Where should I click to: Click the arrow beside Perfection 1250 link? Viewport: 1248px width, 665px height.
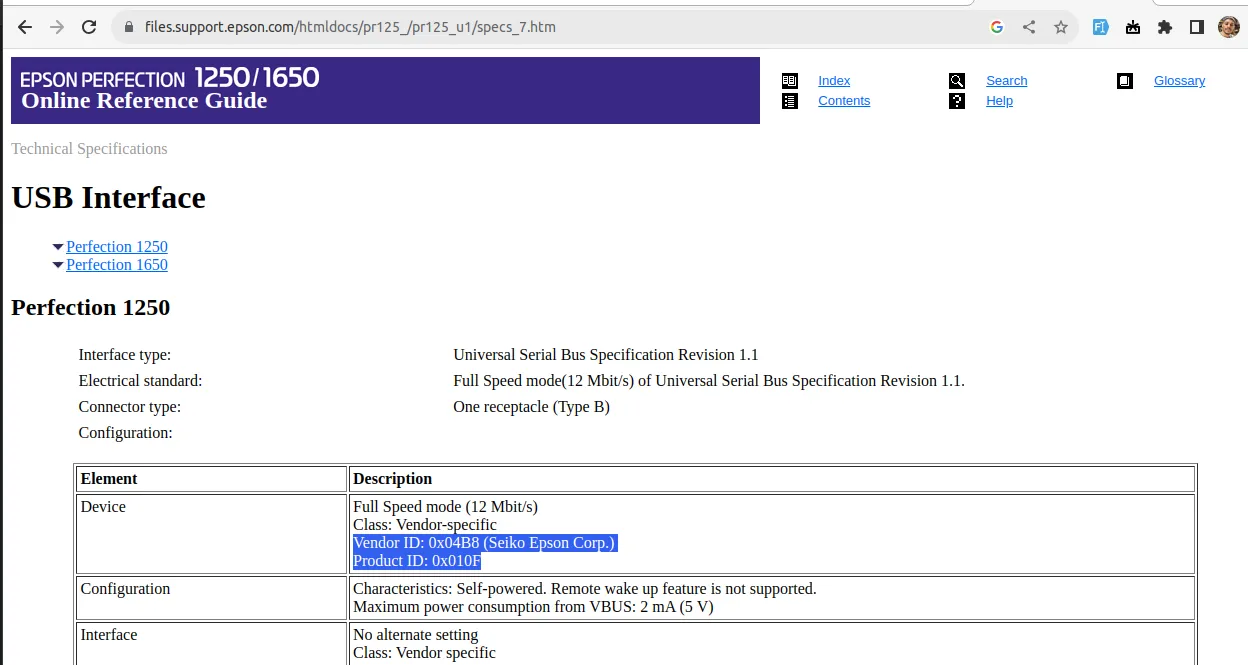pyautogui.click(x=58, y=247)
